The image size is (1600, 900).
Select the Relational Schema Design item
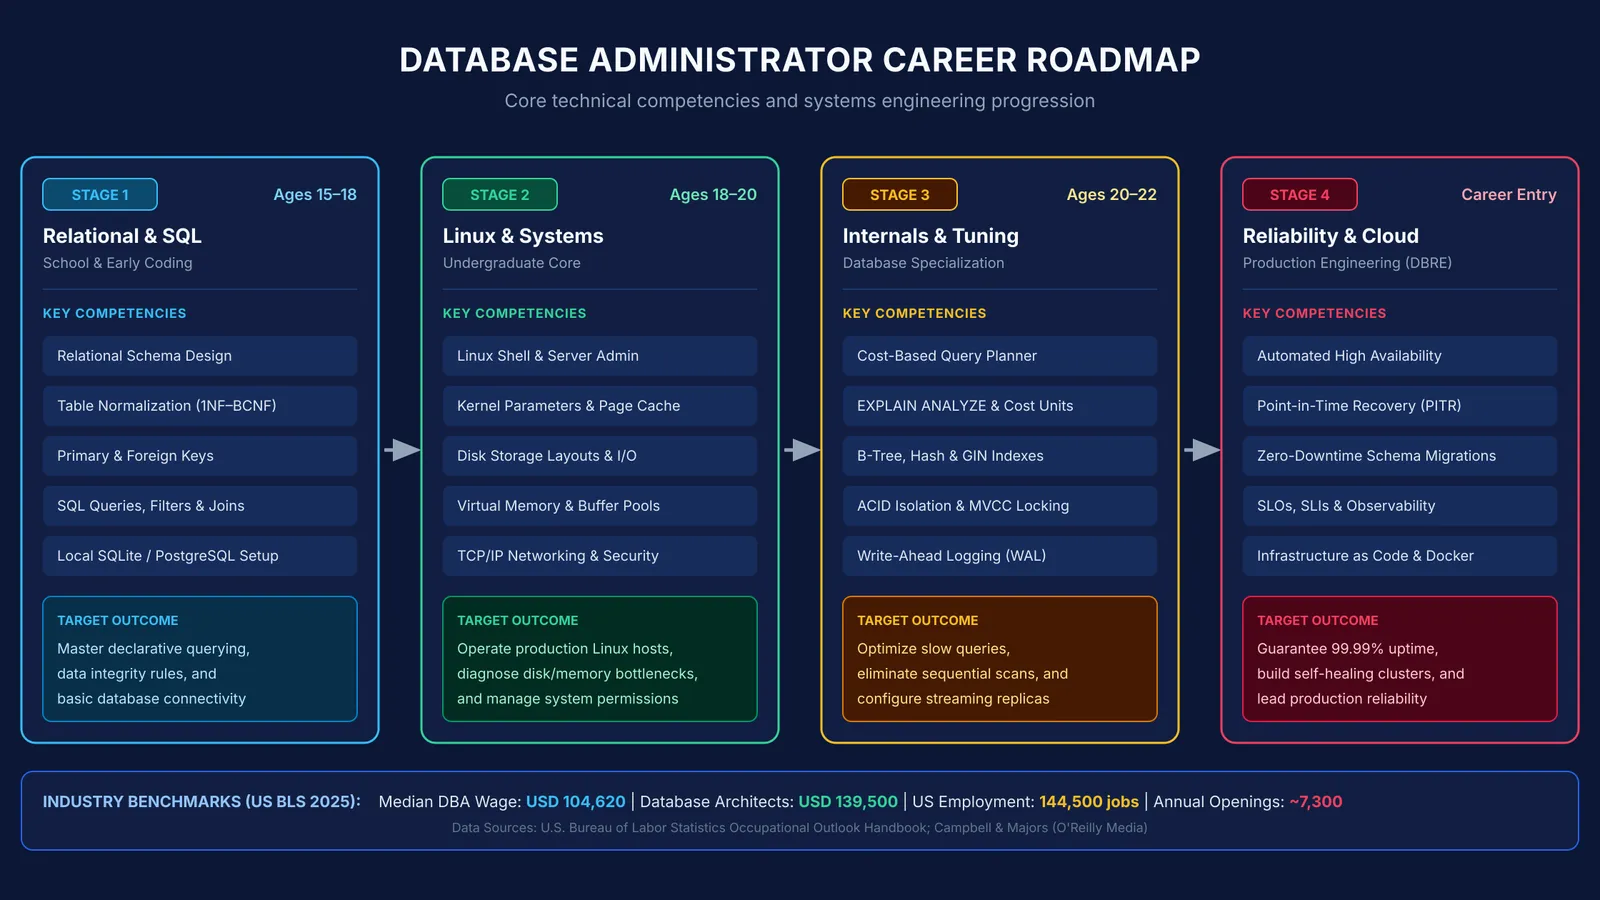(200, 356)
